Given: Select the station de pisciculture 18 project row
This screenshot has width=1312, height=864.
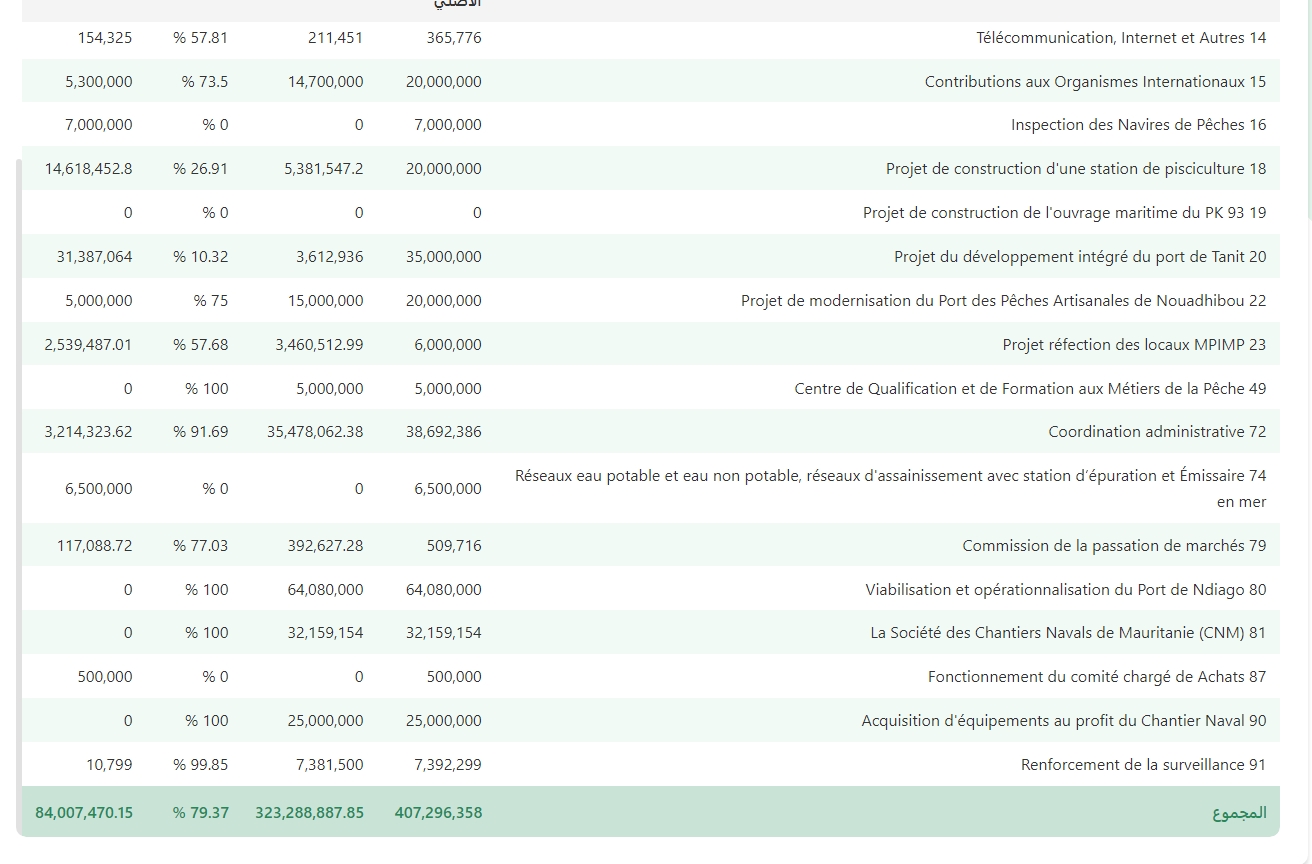Looking at the screenshot, I should [x=1075, y=169].
